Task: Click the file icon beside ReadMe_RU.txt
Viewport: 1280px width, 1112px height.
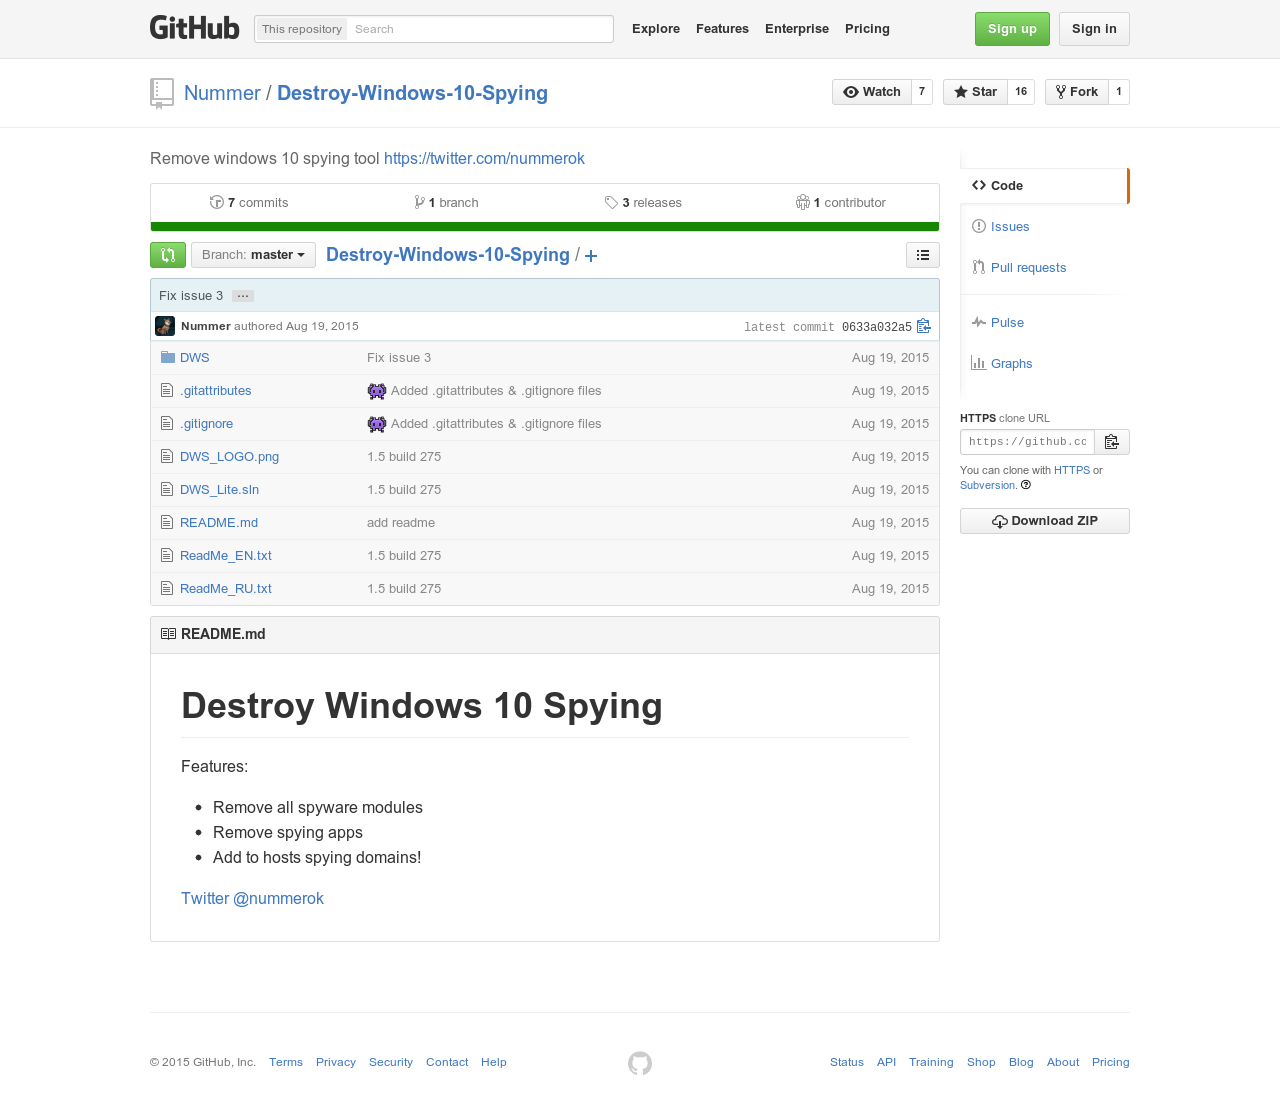Action: coord(167,589)
